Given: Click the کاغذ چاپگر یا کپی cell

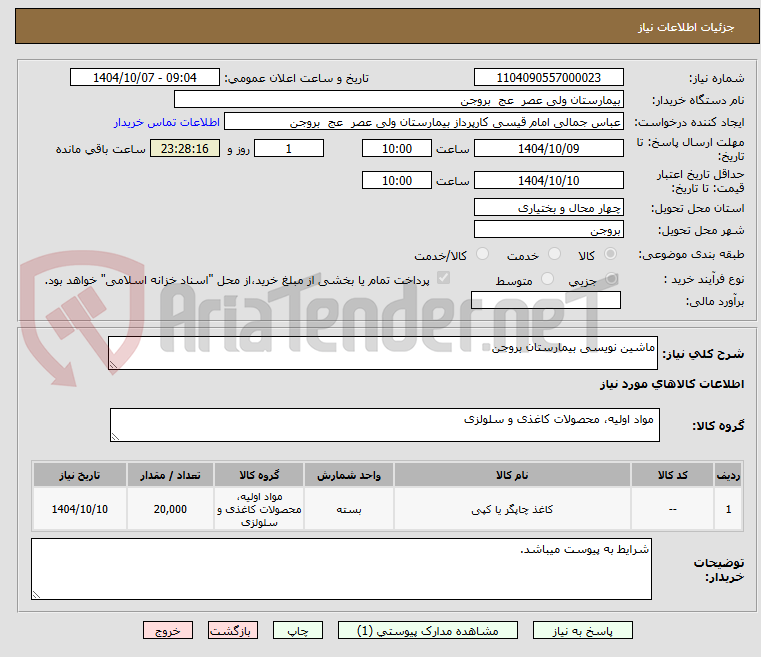Looking at the screenshot, I should 513,509.
